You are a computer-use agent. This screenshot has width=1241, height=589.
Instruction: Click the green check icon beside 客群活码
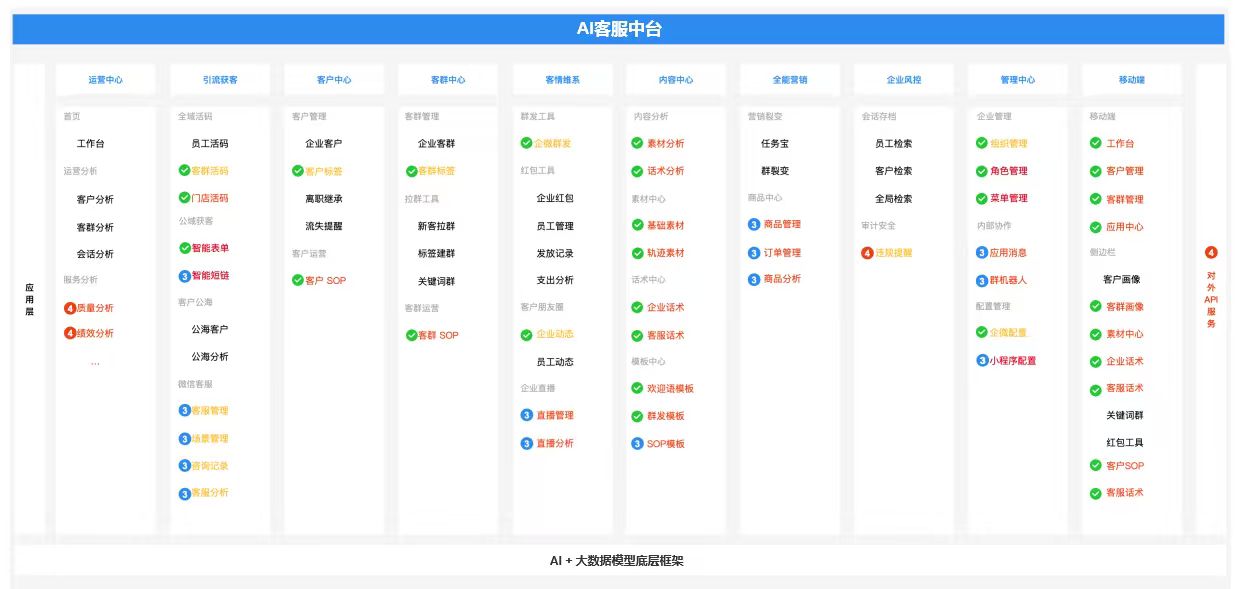click(184, 171)
